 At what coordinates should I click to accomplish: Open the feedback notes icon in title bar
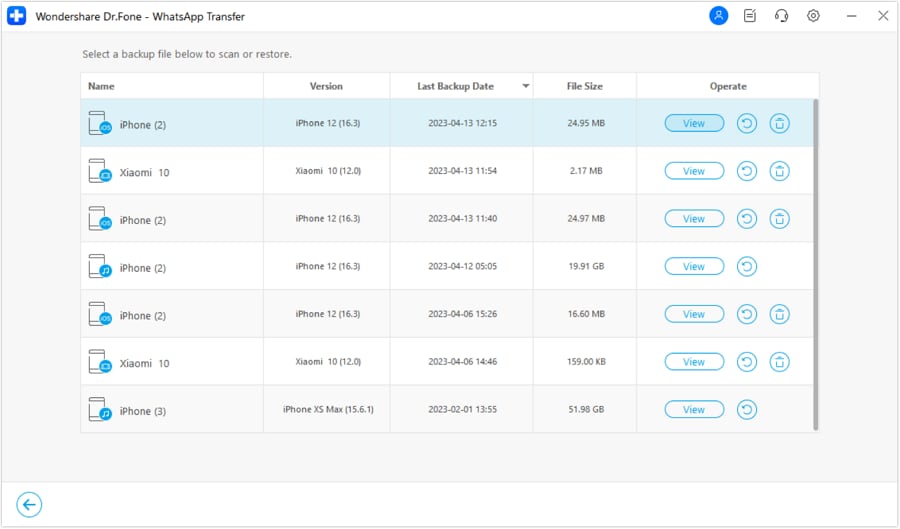750,15
